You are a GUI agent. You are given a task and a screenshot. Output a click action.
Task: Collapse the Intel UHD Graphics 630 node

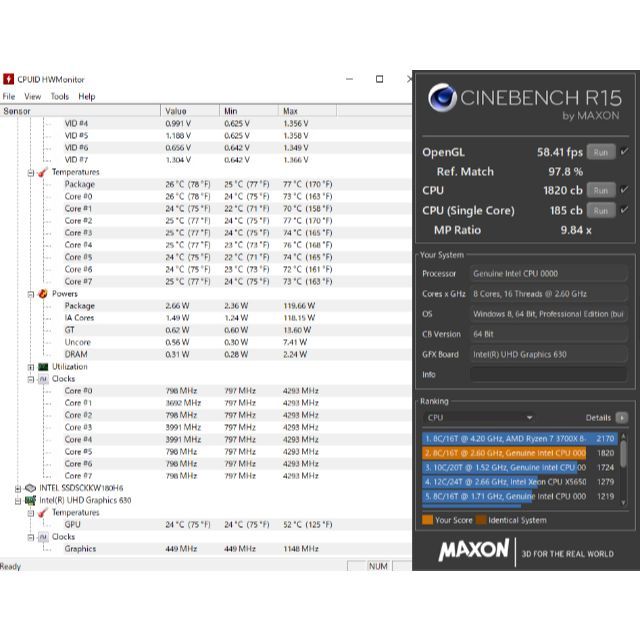point(18,501)
